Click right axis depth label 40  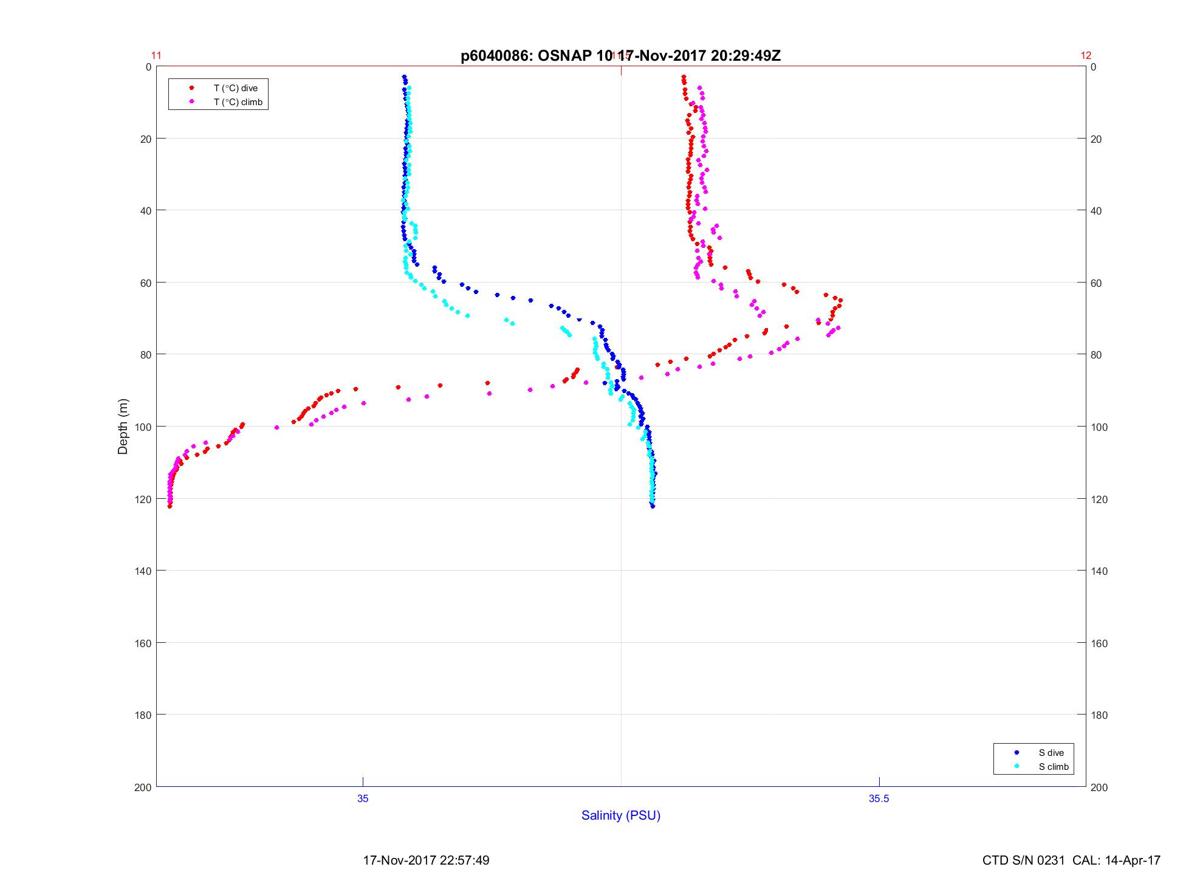[x=1097, y=211]
